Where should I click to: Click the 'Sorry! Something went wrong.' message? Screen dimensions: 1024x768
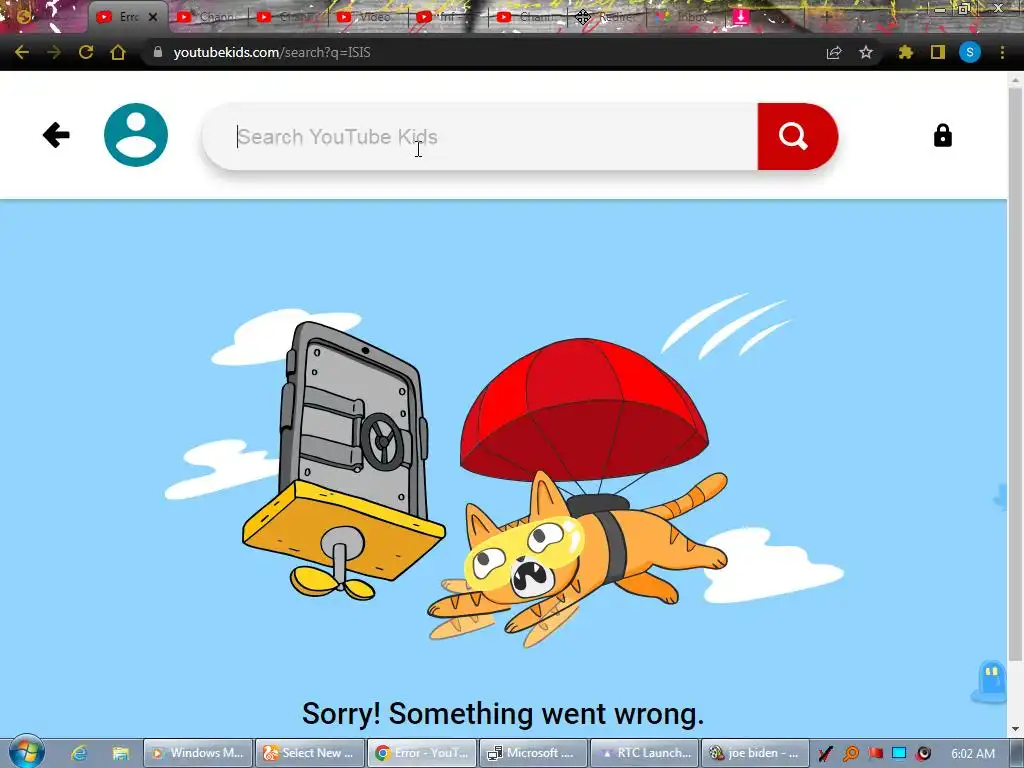(x=503, y=714)
